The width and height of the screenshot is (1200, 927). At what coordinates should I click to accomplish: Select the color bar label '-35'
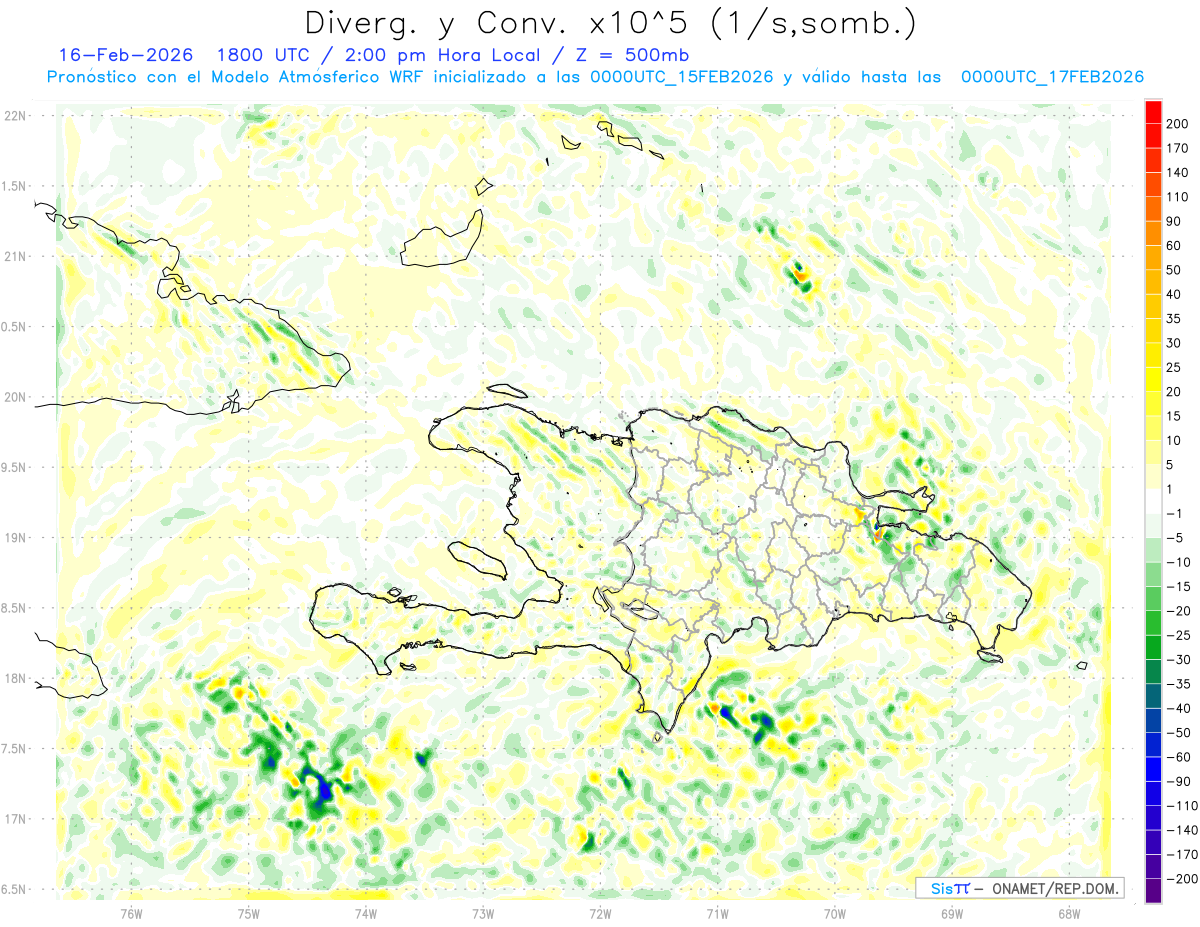tap(1179, 684)
